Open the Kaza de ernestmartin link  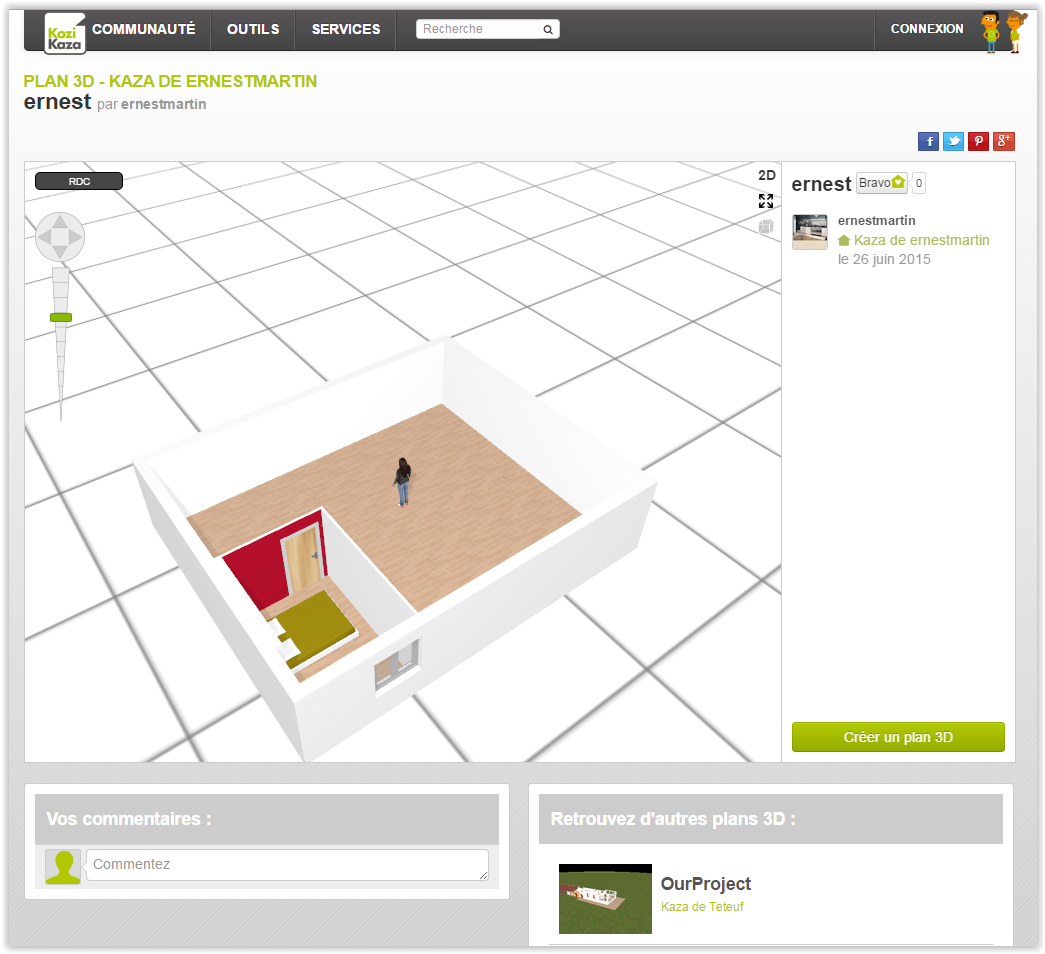click(x=921, y=240)
